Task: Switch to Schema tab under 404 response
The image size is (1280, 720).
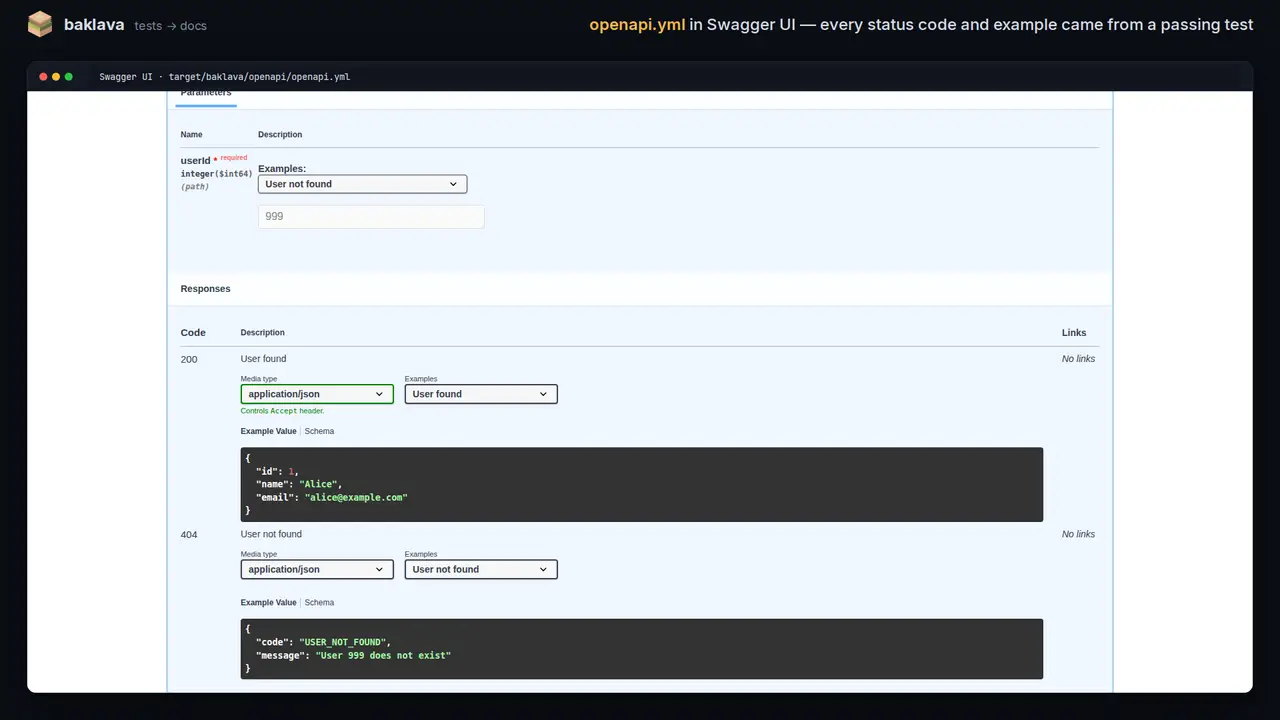Action: coord(319,602)
